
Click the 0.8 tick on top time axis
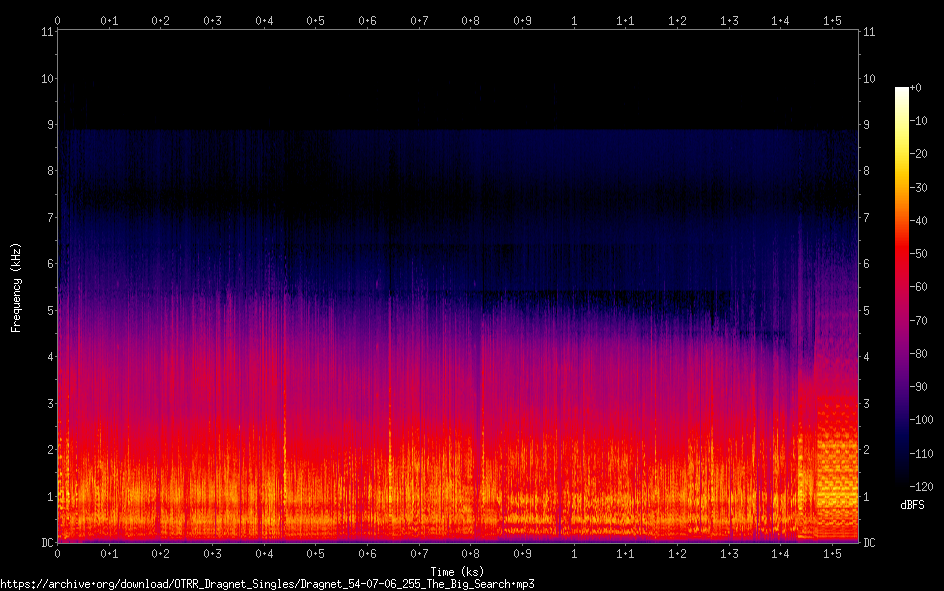coord(470,20)
